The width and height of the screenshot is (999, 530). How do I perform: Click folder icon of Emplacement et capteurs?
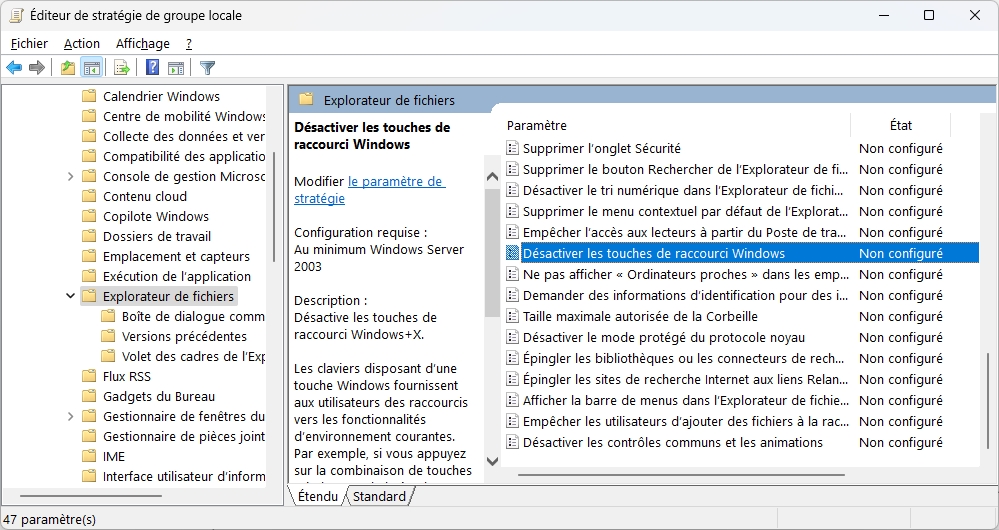tap(89, 256)
